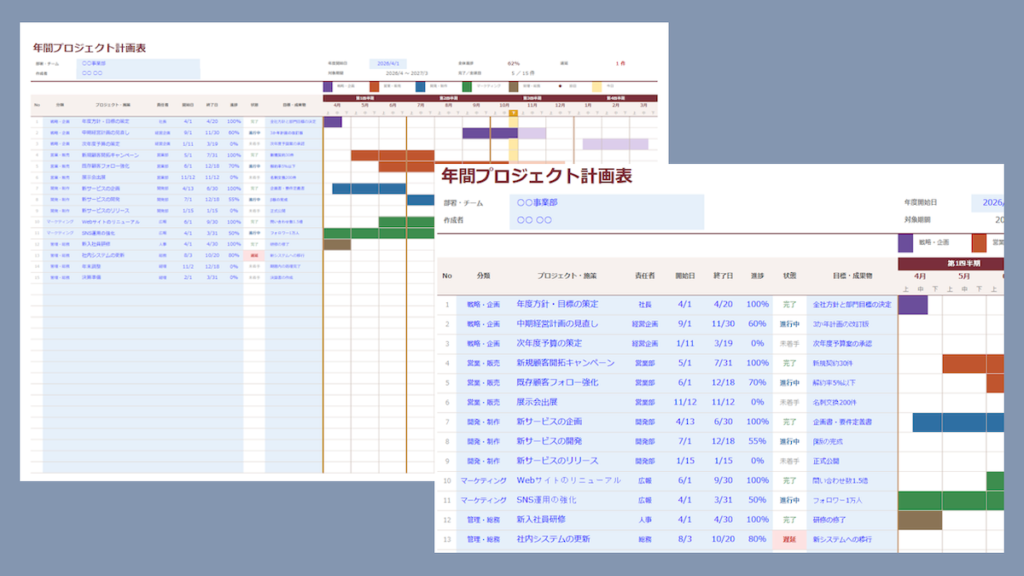Click the blue Gantt bar for 新サービスの企画, front sheet

958,423
